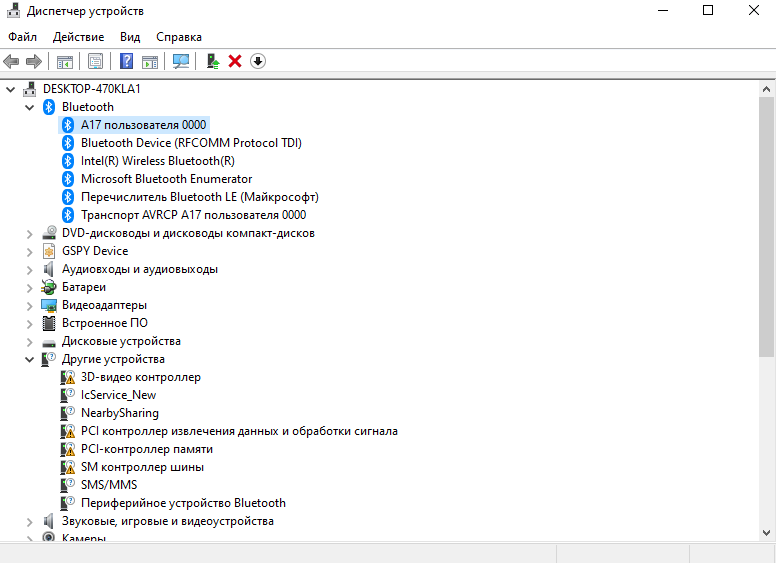Viewport: 776px width, 563px height.
Task: Open the Действие menu
Action: tap(78, 37)
